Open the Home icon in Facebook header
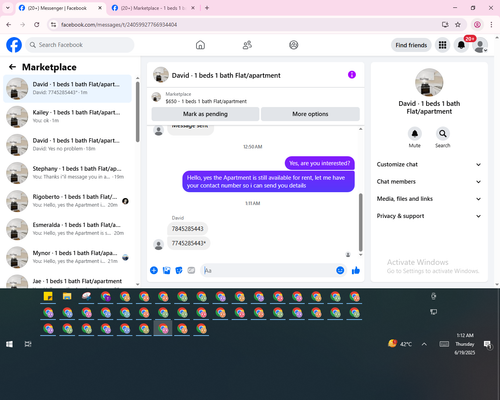The width and height of the screenshot is (500, 400). pyautogui.click(x=200, y=45)
